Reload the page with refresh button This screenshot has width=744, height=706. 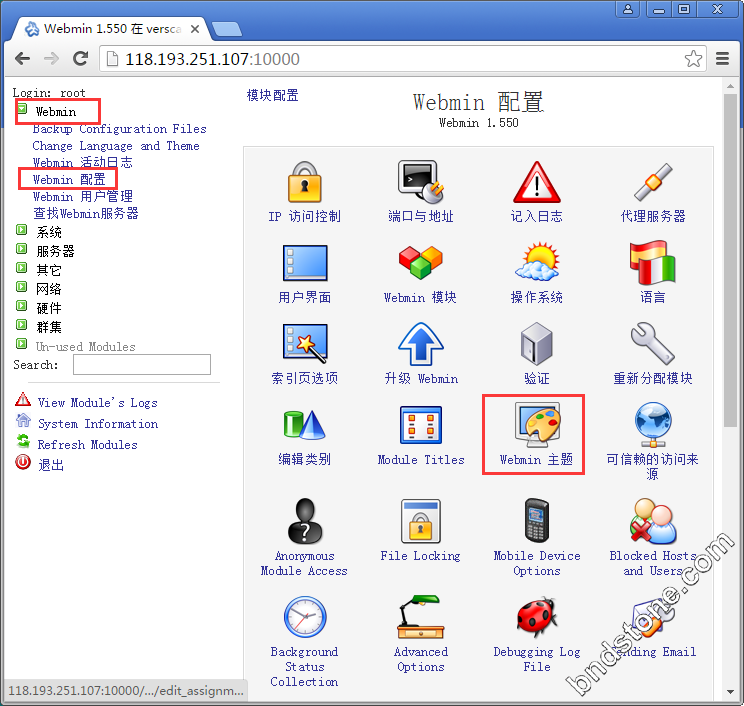81,59
